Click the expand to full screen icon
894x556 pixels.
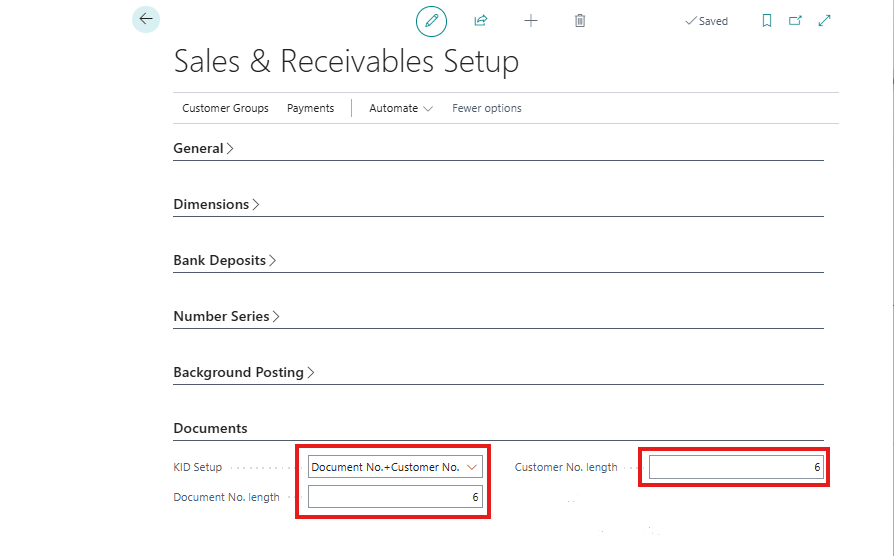tap(825, 21)
